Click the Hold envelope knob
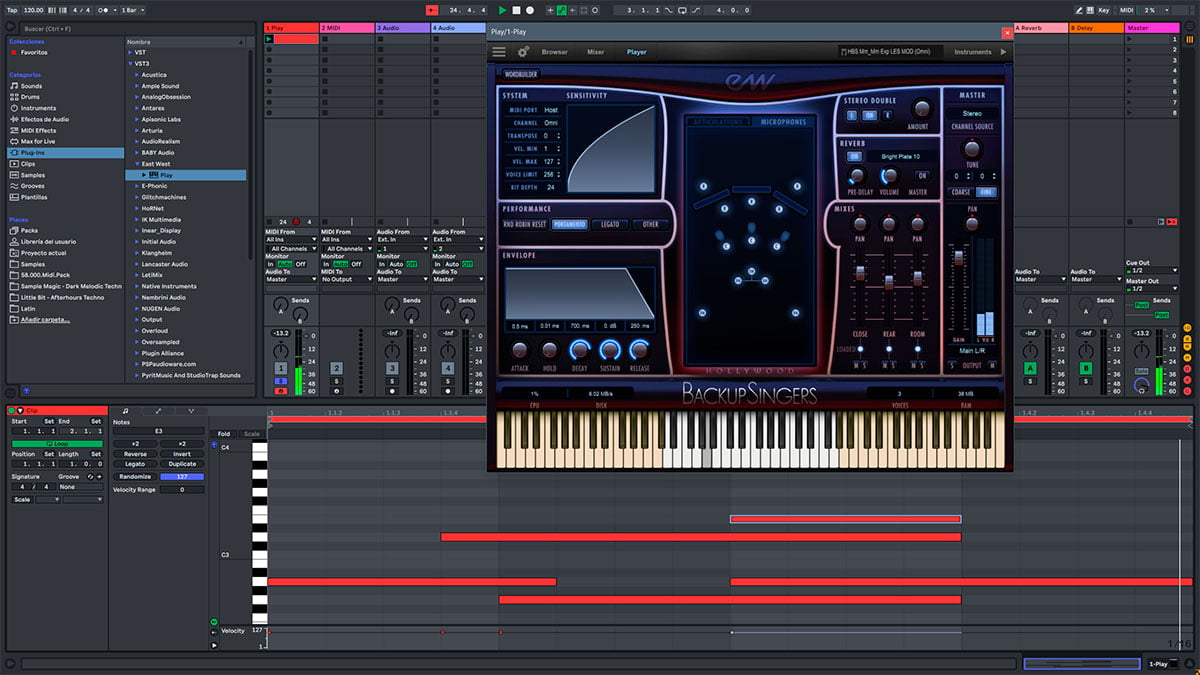The image size is (1200, 675). (x=550, y=350)
